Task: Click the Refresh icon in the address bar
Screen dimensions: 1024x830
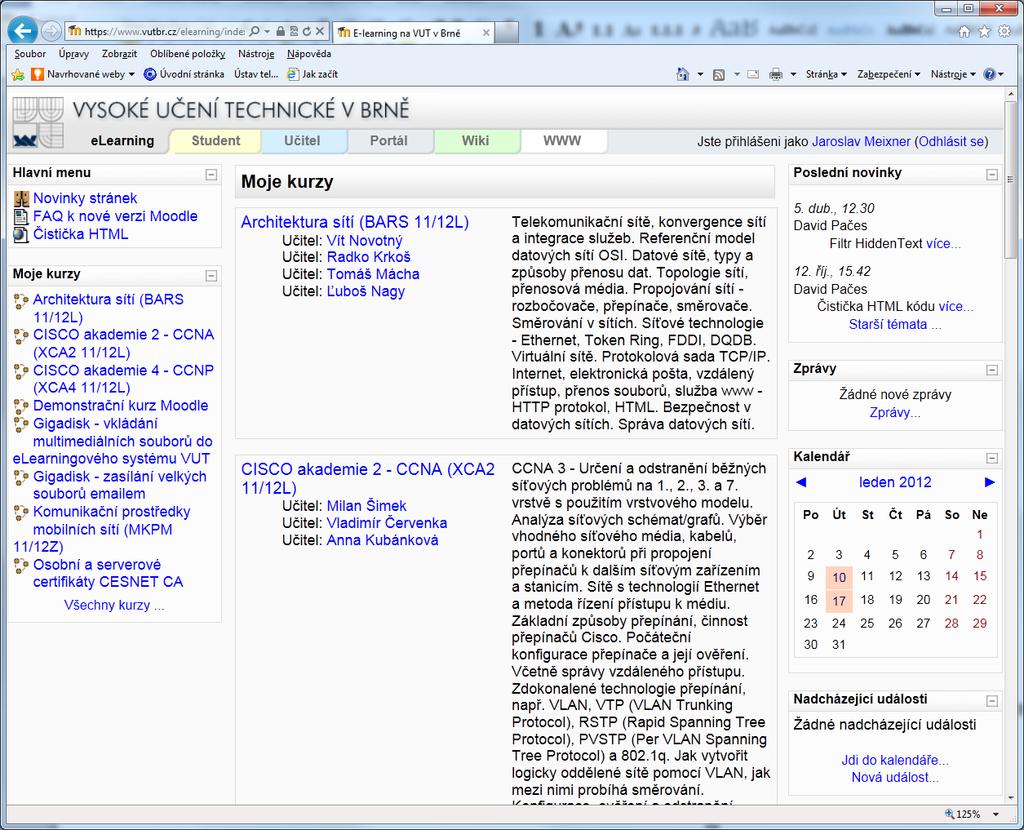Action: click(x=306, y=31)
